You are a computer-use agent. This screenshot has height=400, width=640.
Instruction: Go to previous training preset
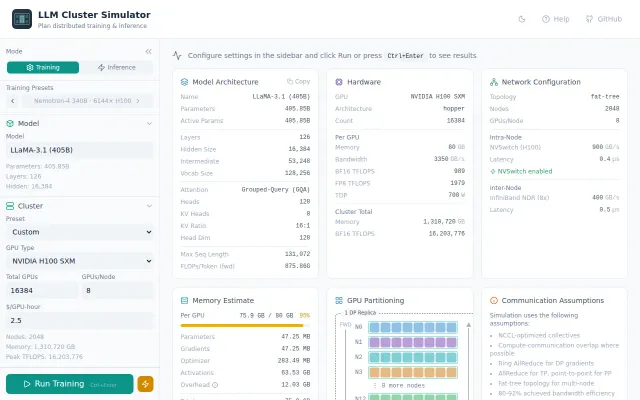click(x=13, y=101)
